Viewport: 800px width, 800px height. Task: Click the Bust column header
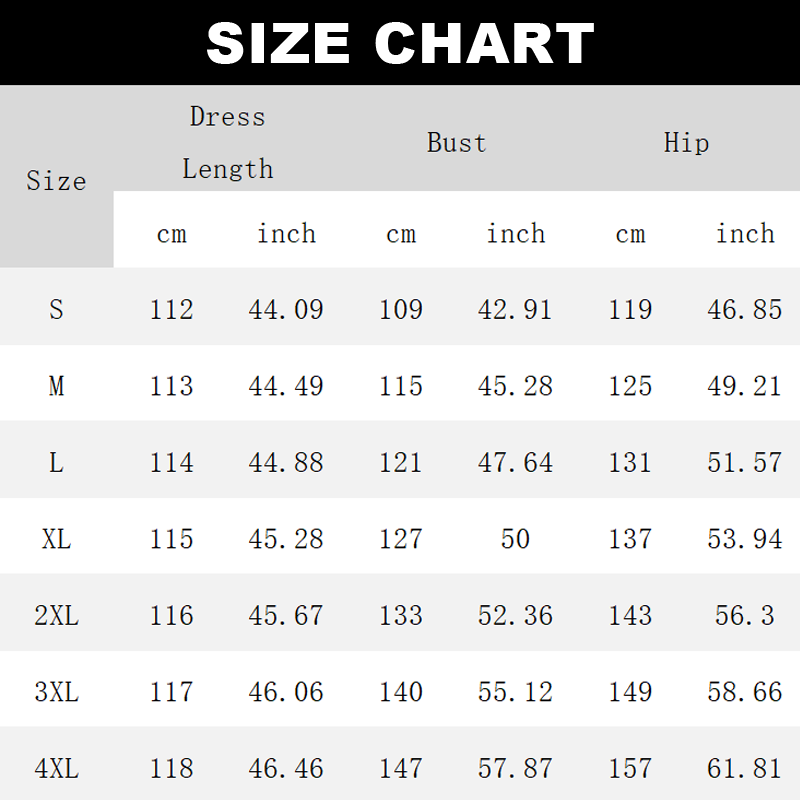(x=457, y=142)
